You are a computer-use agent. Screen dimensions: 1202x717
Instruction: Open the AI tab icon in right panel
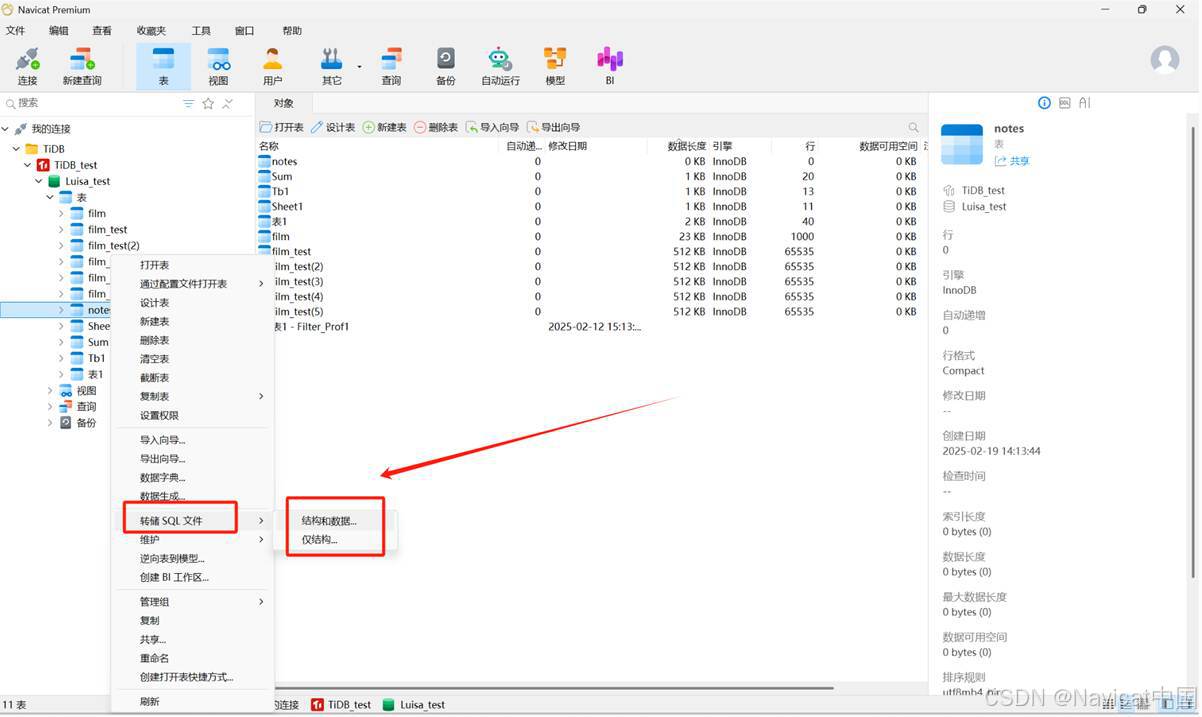[x=1085, y=102]
